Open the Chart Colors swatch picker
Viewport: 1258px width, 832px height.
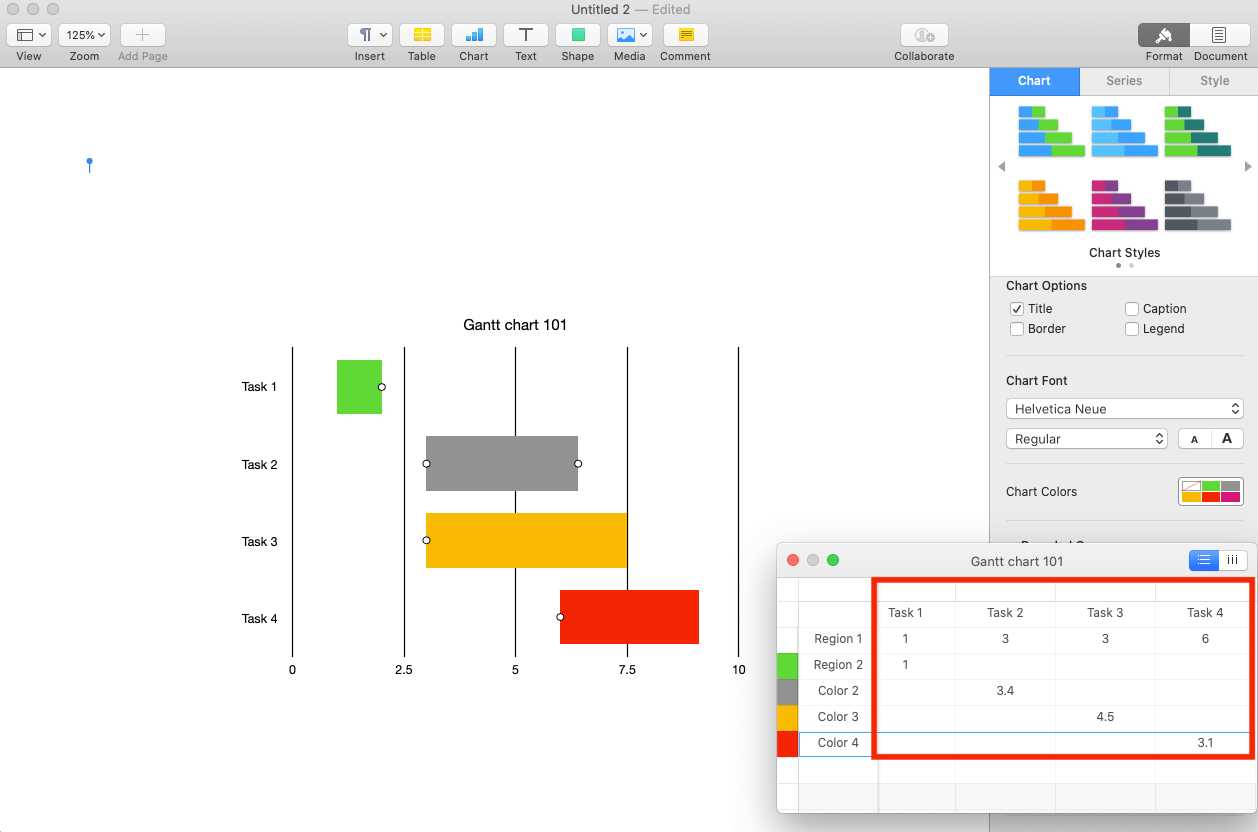pyautogui.click(x=1210, y=491)
